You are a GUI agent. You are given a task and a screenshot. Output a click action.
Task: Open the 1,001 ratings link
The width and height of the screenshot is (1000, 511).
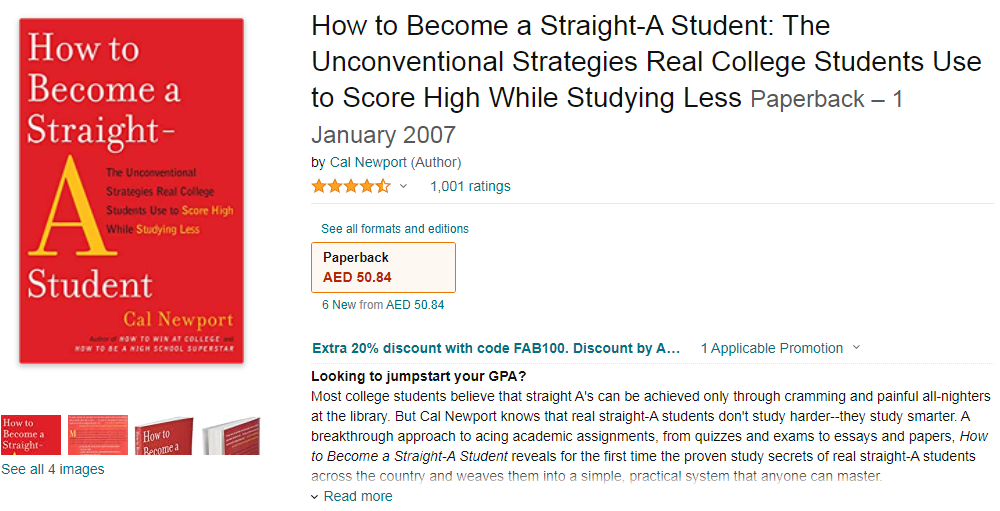(470, 186)
